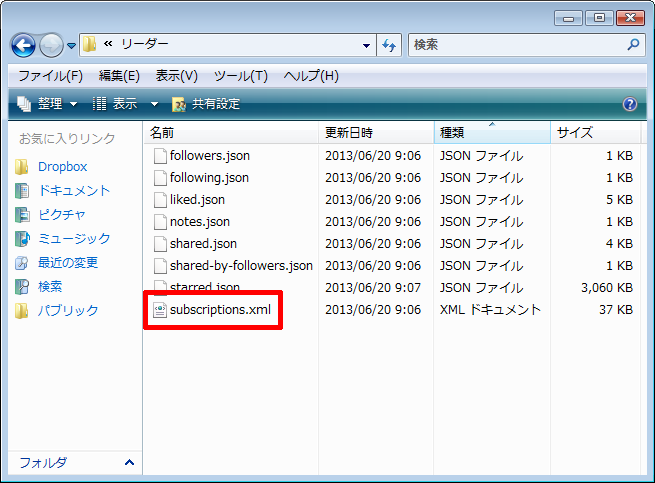This screenshot has height=483, width=655.
Task: Click the 共有設定 sharing button
Action: coord(206,104)
